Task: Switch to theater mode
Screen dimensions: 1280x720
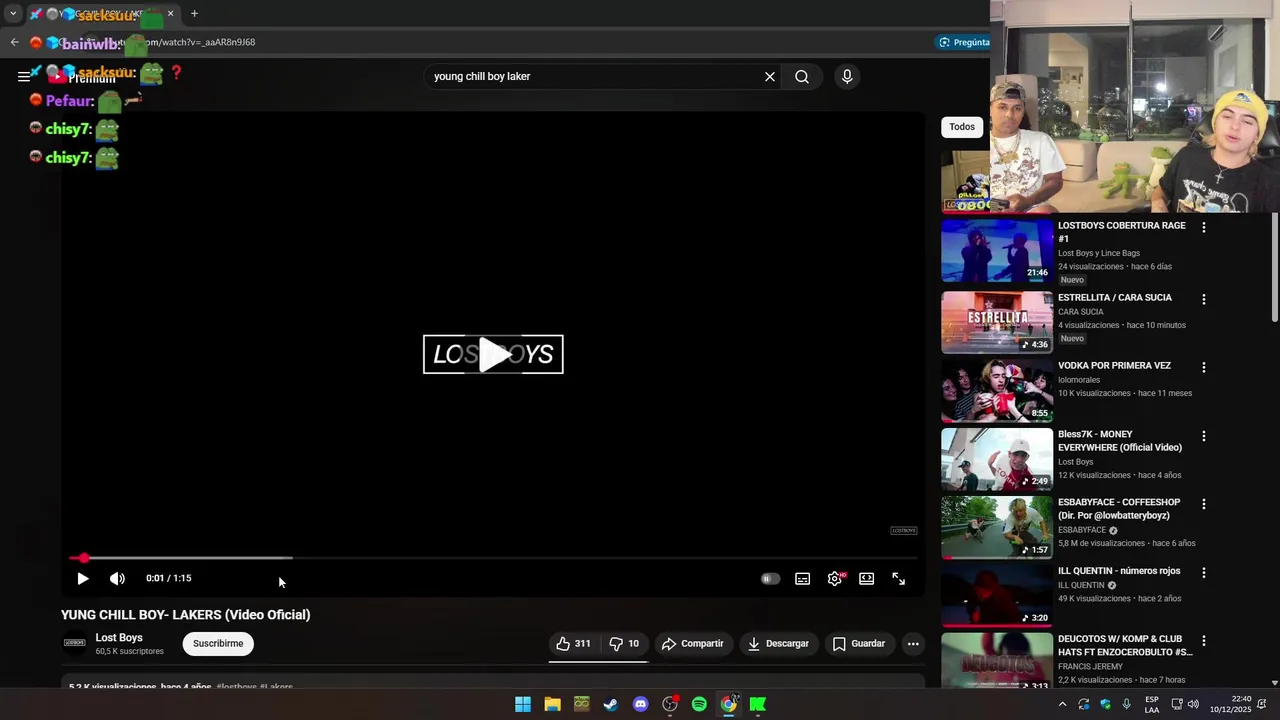Action: tap(867, 578)
